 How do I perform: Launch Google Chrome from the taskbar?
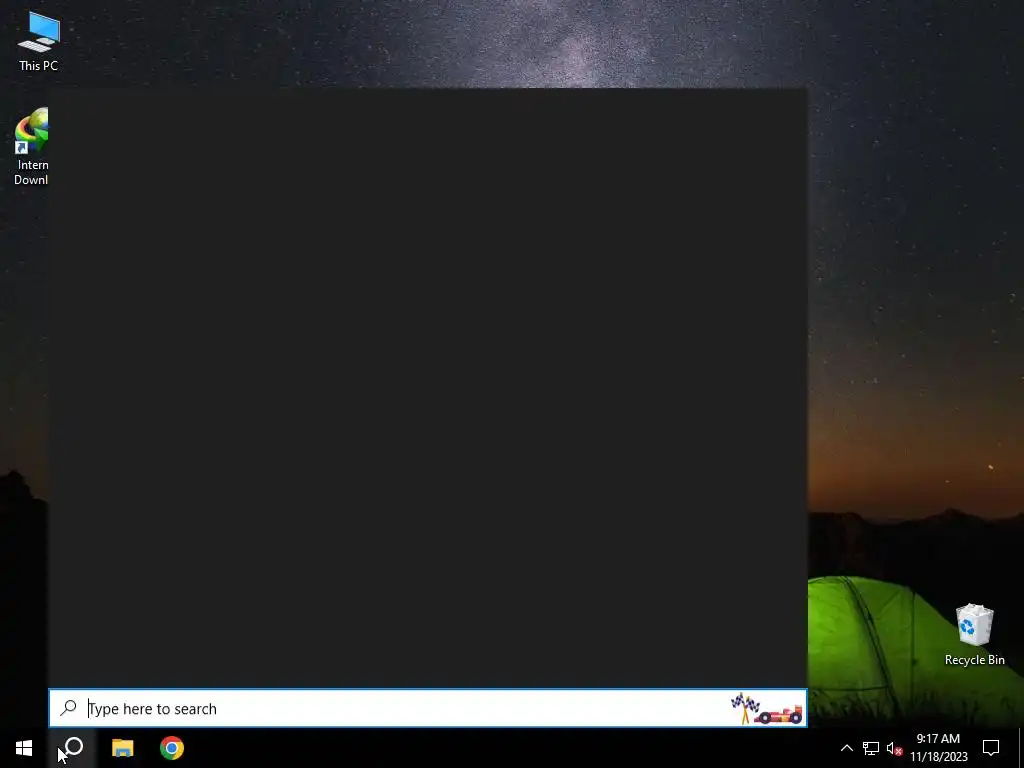pos(172,748)
